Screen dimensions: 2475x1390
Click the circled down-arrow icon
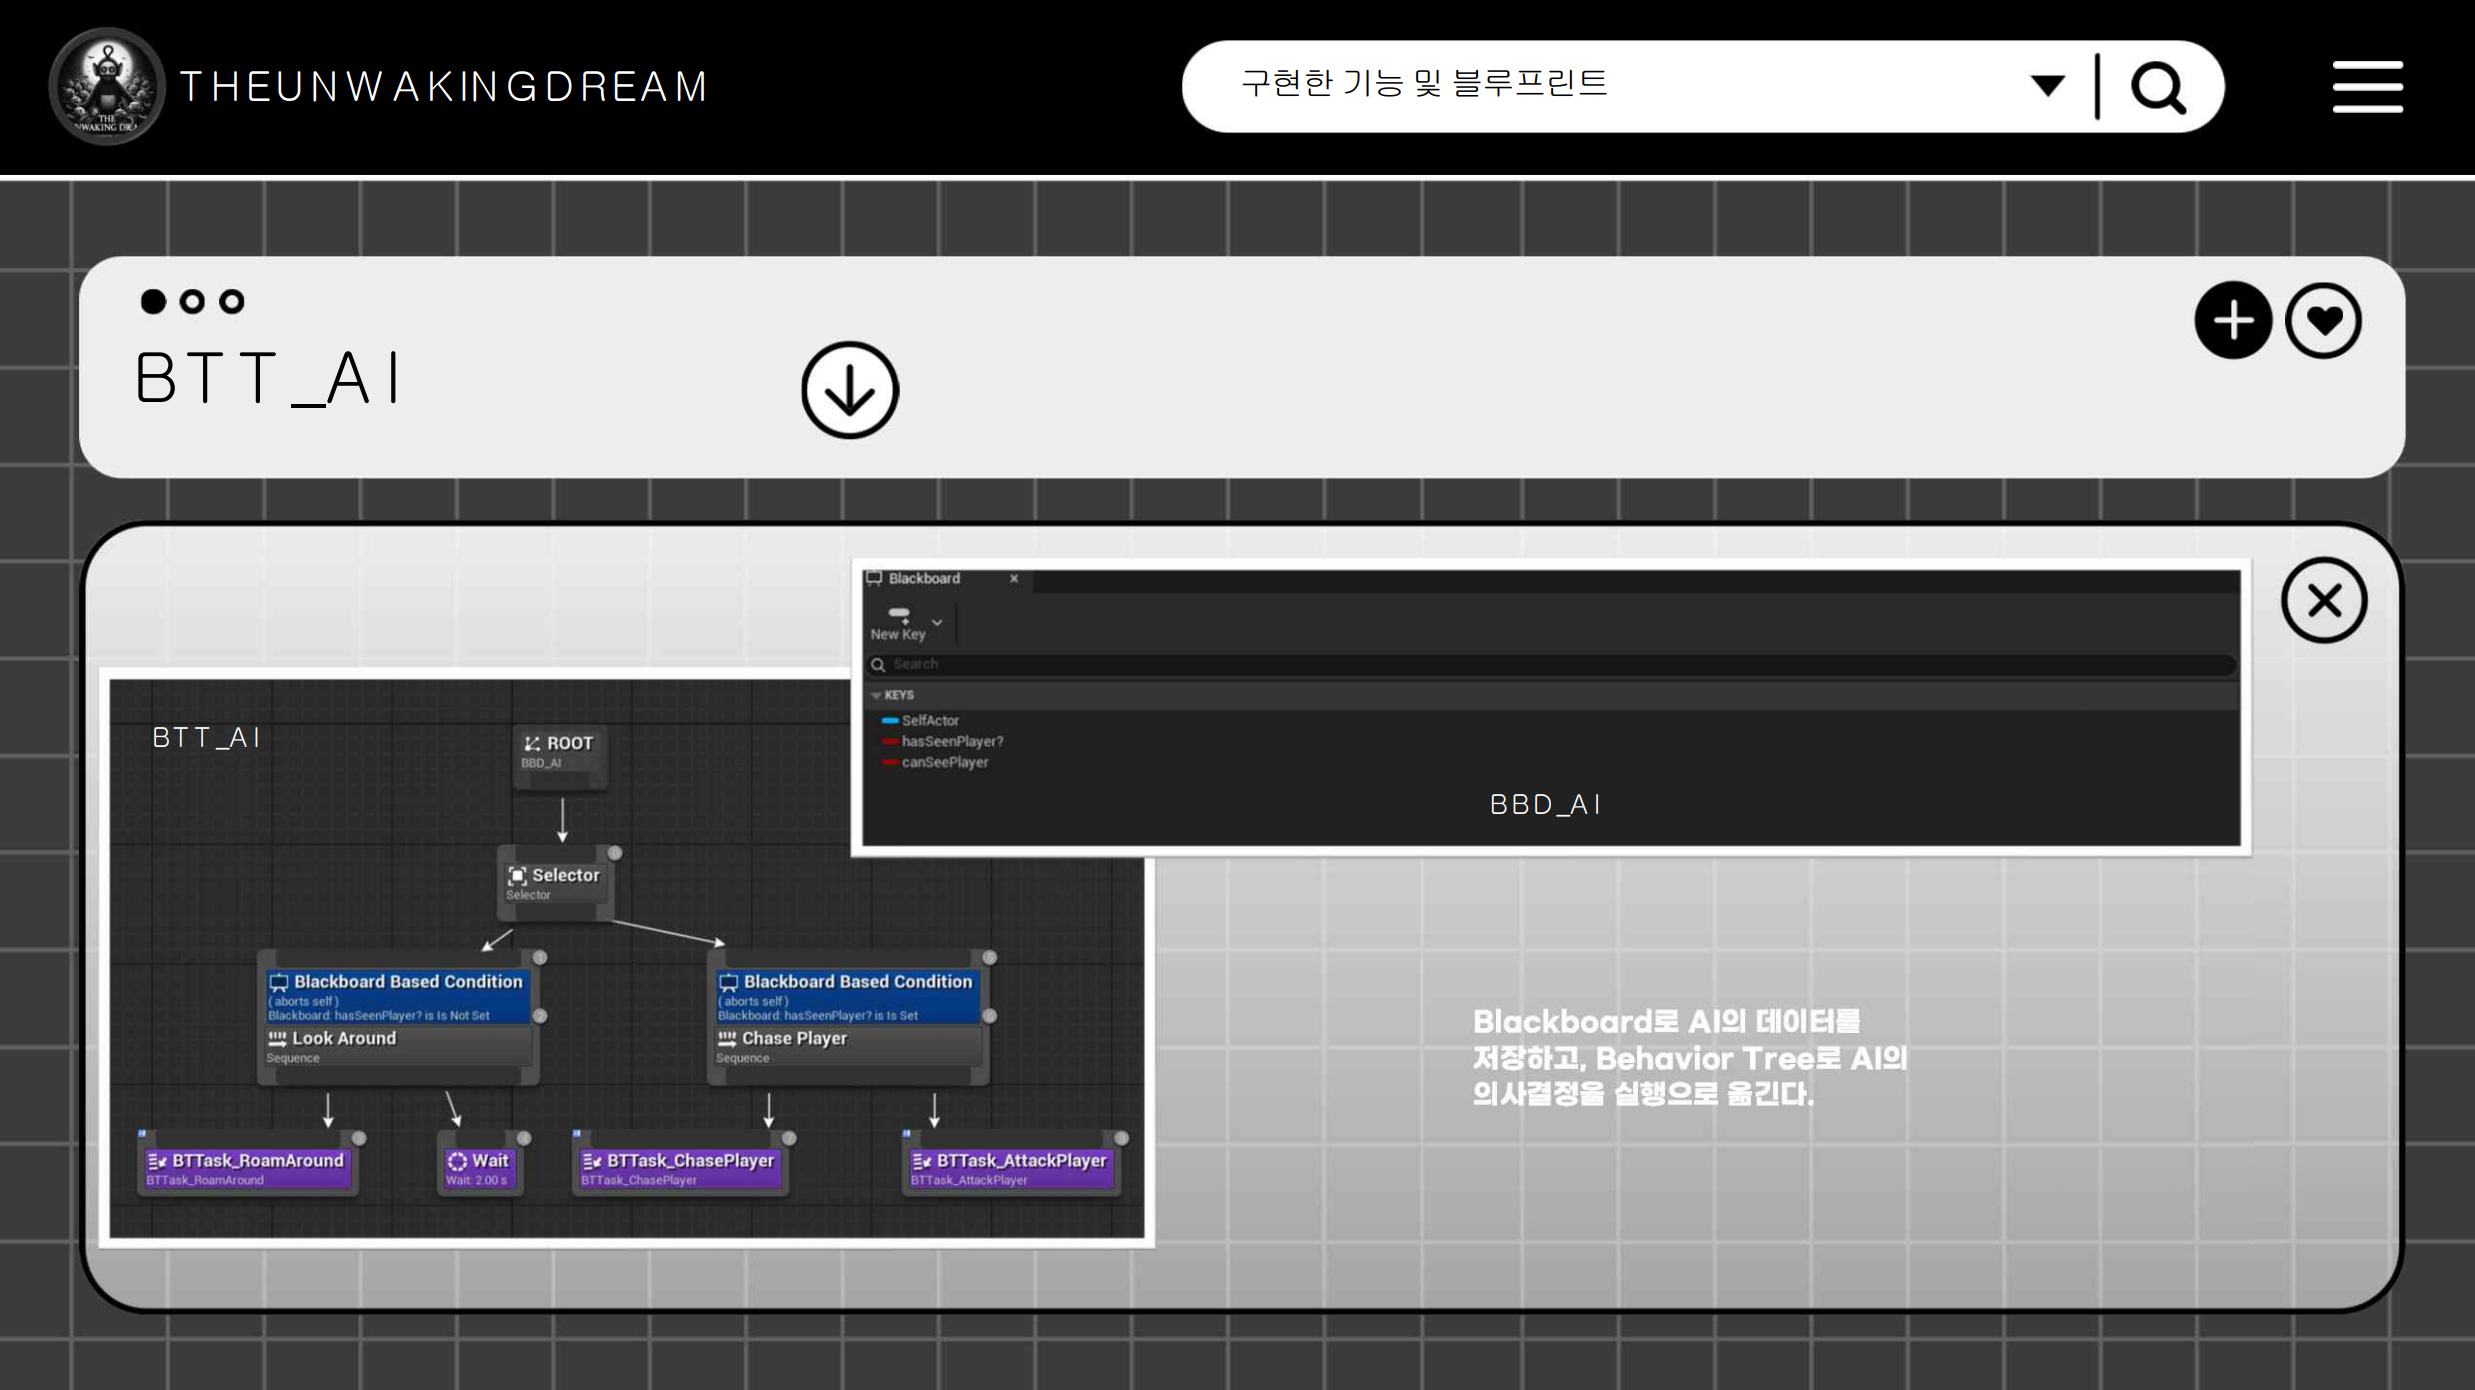pyautogui.click(x=849, y=390)
